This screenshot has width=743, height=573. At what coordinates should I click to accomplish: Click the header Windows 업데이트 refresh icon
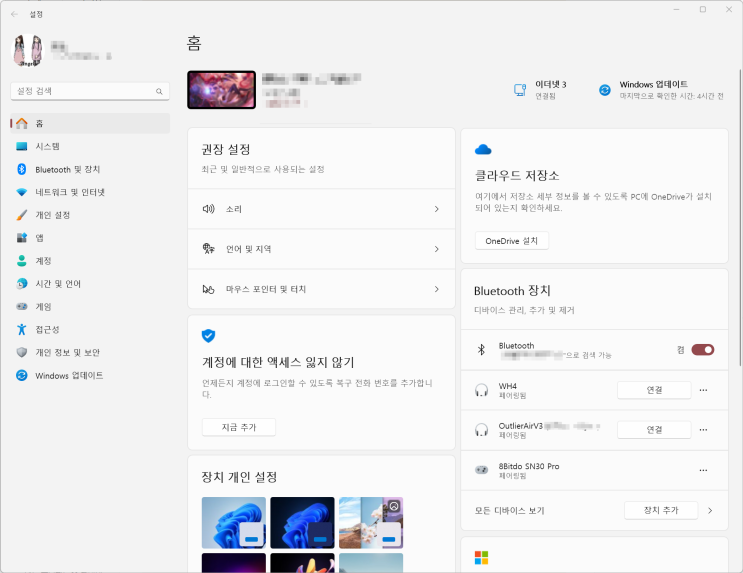[x=605, y=90]
